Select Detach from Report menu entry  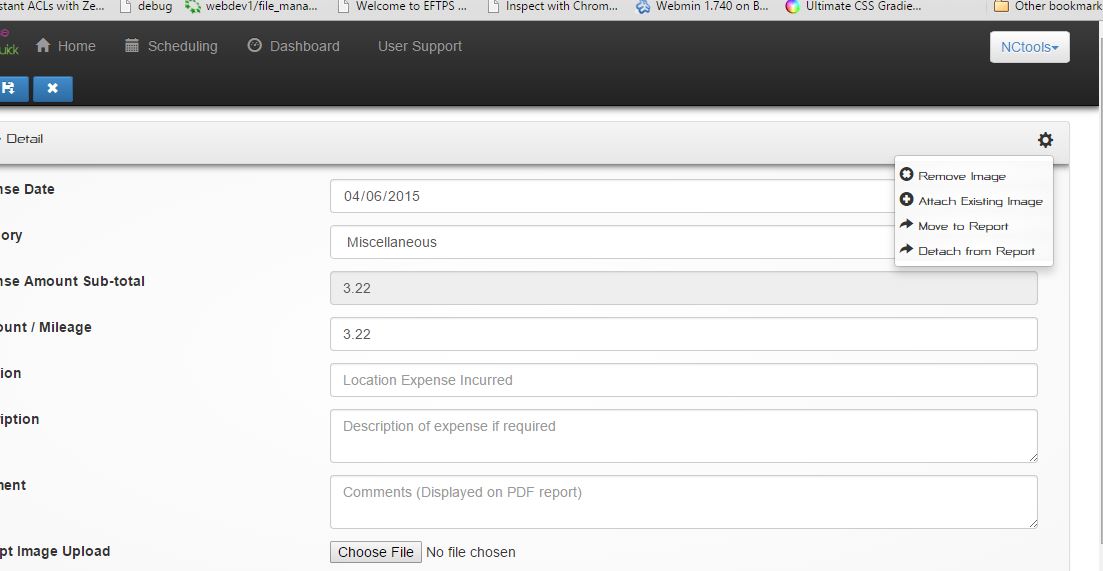coord(975,251)
